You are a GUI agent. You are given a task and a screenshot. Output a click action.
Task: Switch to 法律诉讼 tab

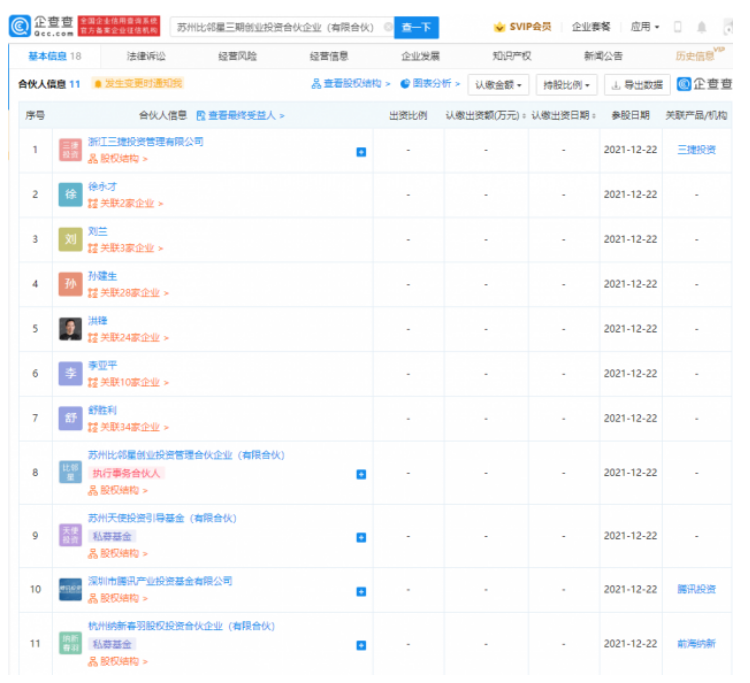click(146, 56)
